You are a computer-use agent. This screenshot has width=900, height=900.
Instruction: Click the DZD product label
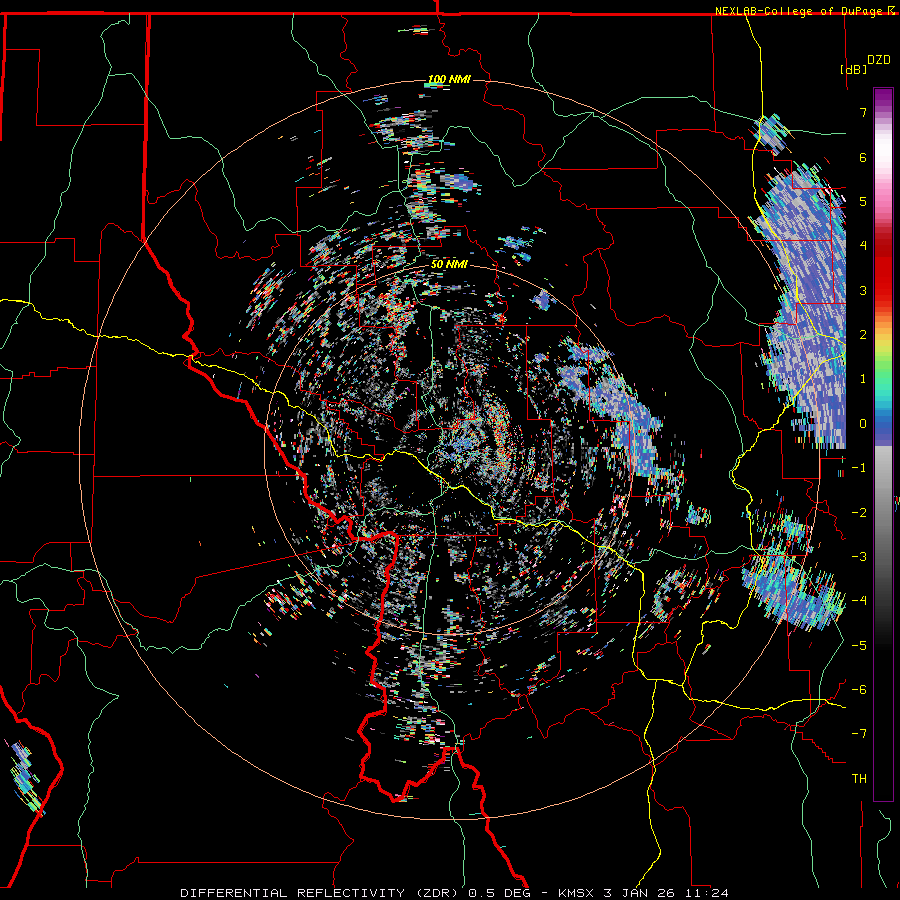pyautogui.click(x=879, y=60)
